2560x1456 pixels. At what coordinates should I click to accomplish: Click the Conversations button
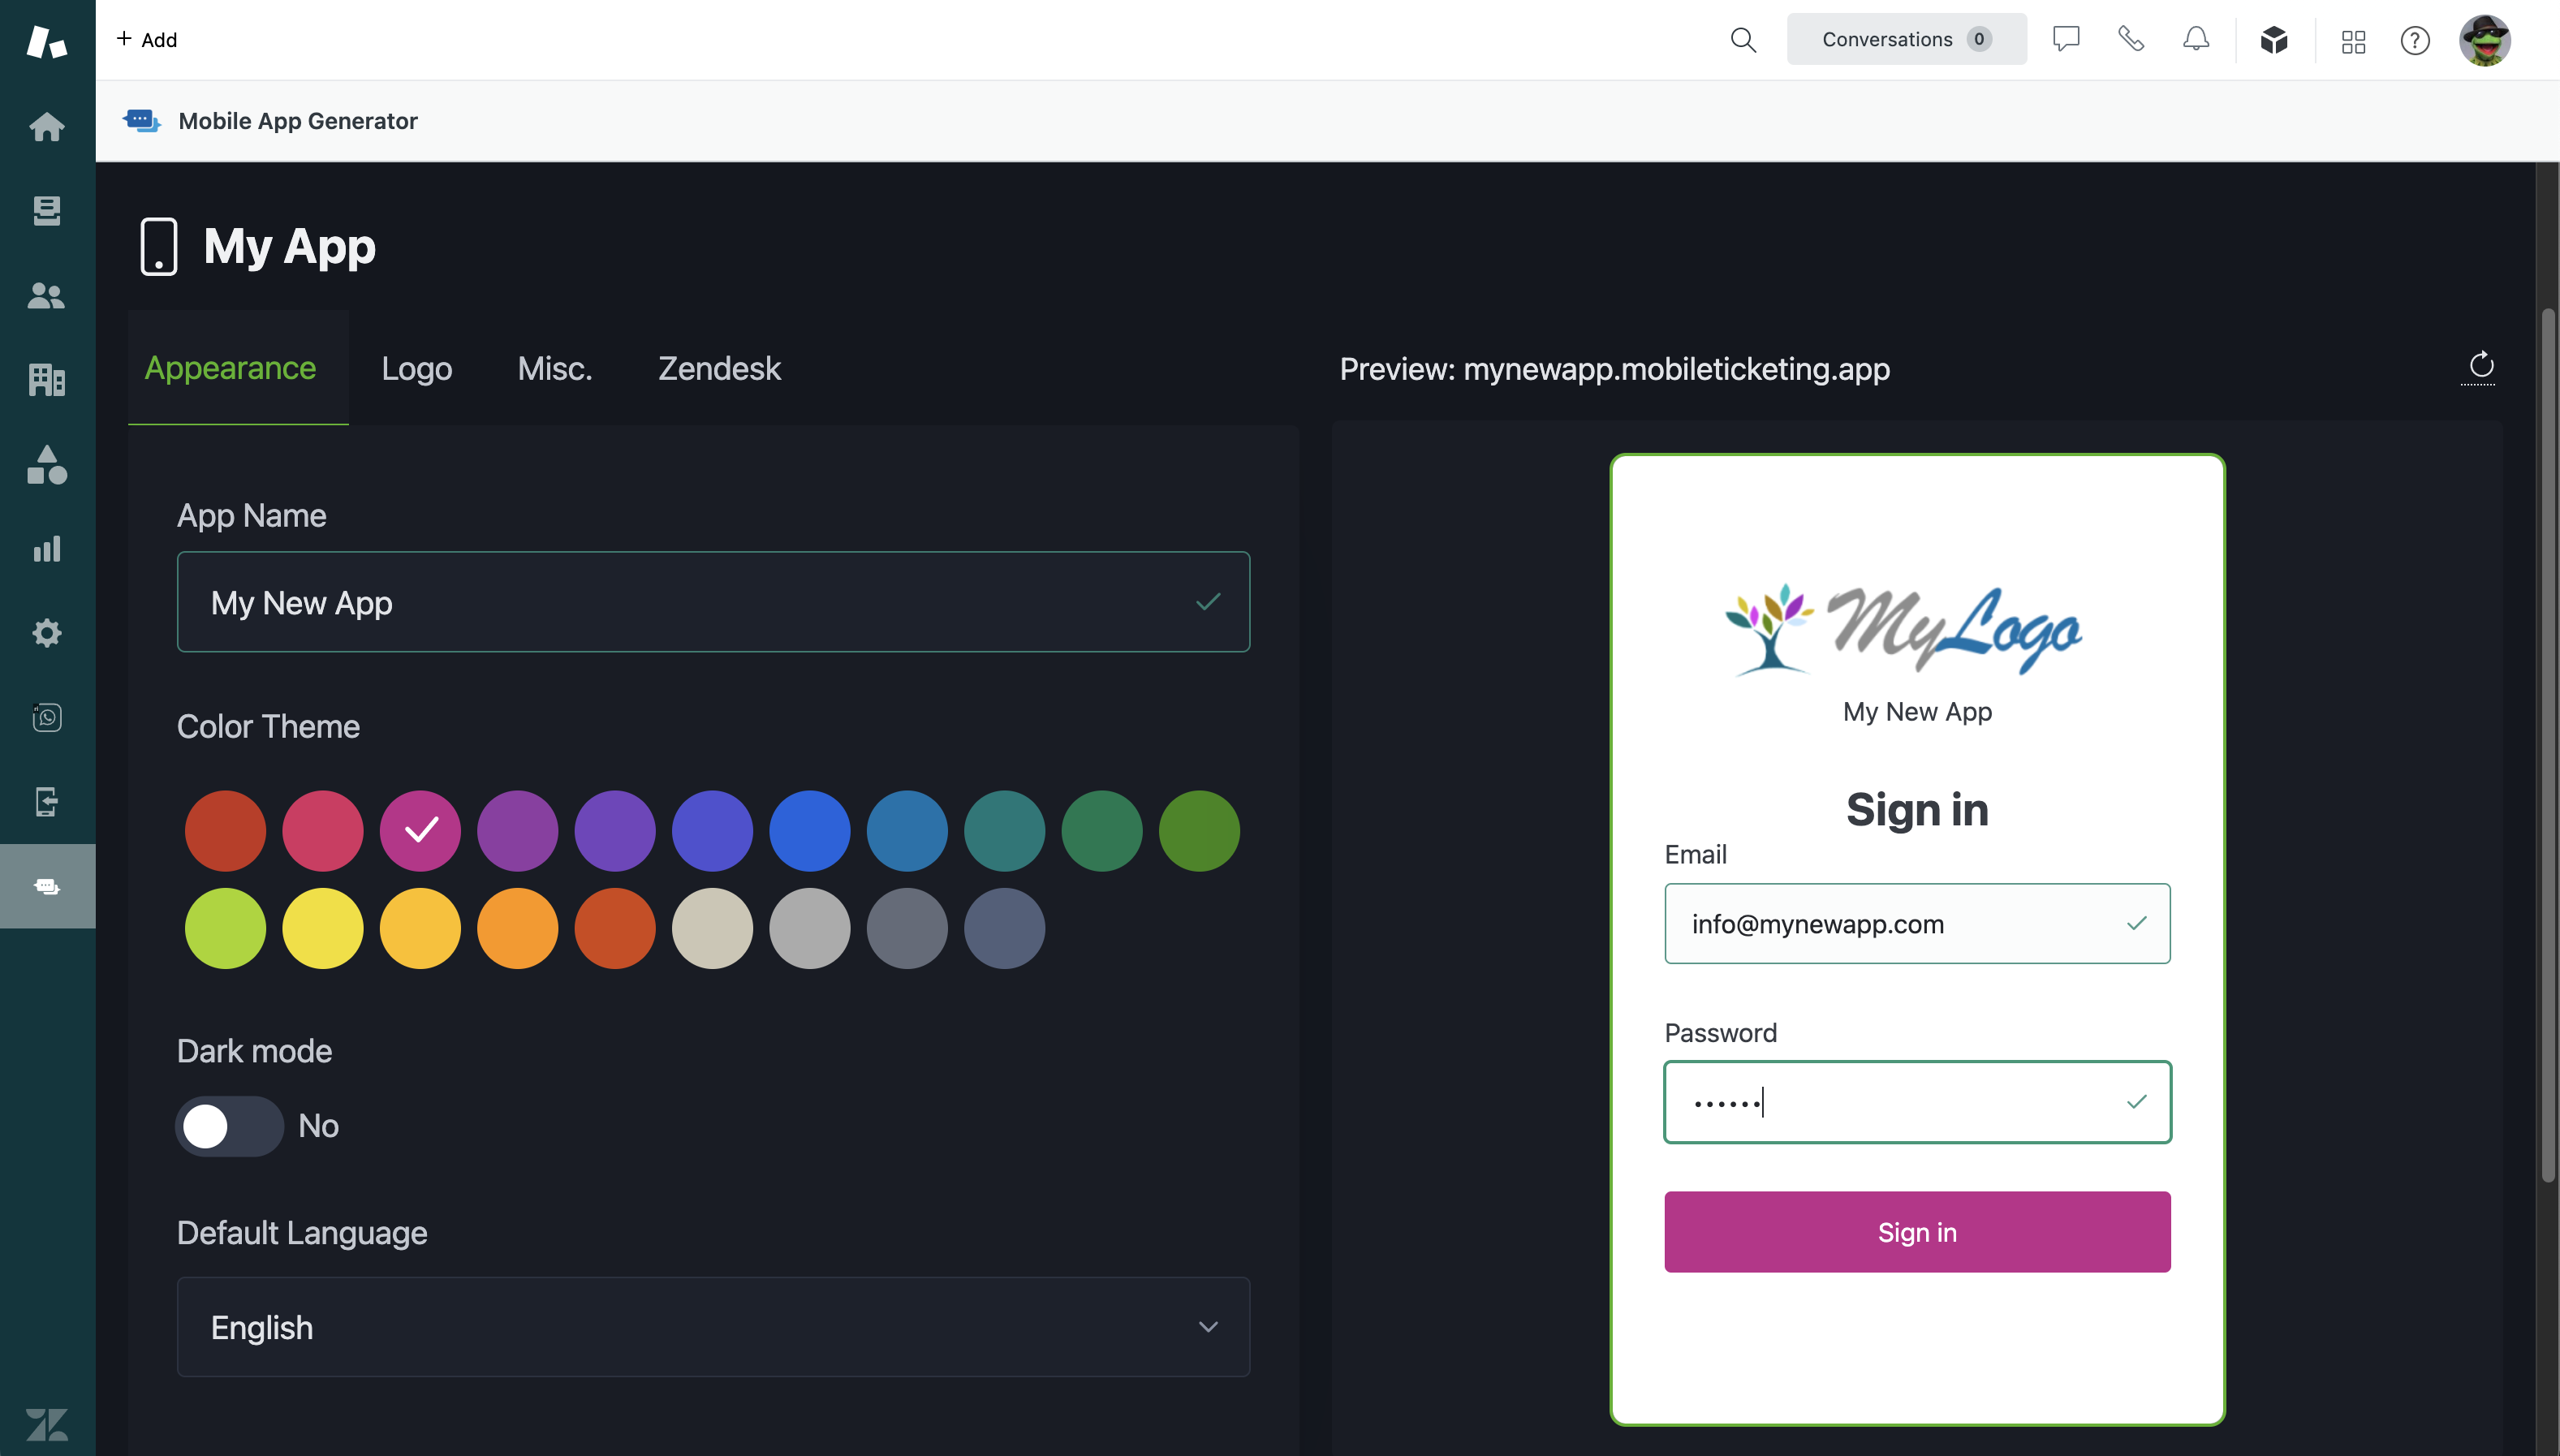1906,40
